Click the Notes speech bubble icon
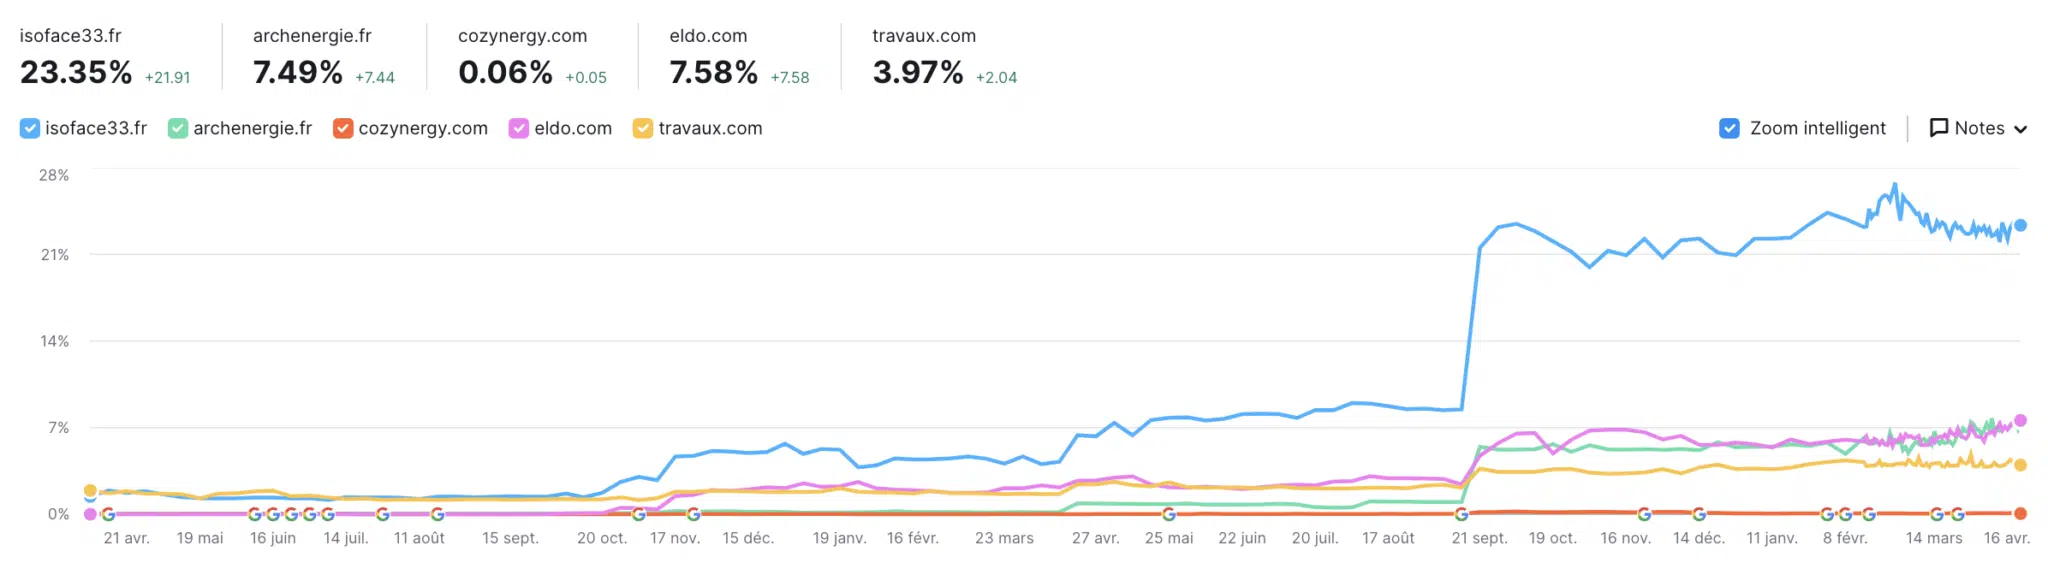Image resolution: width=2048 pixels, height=575 pixels. 1938,128
